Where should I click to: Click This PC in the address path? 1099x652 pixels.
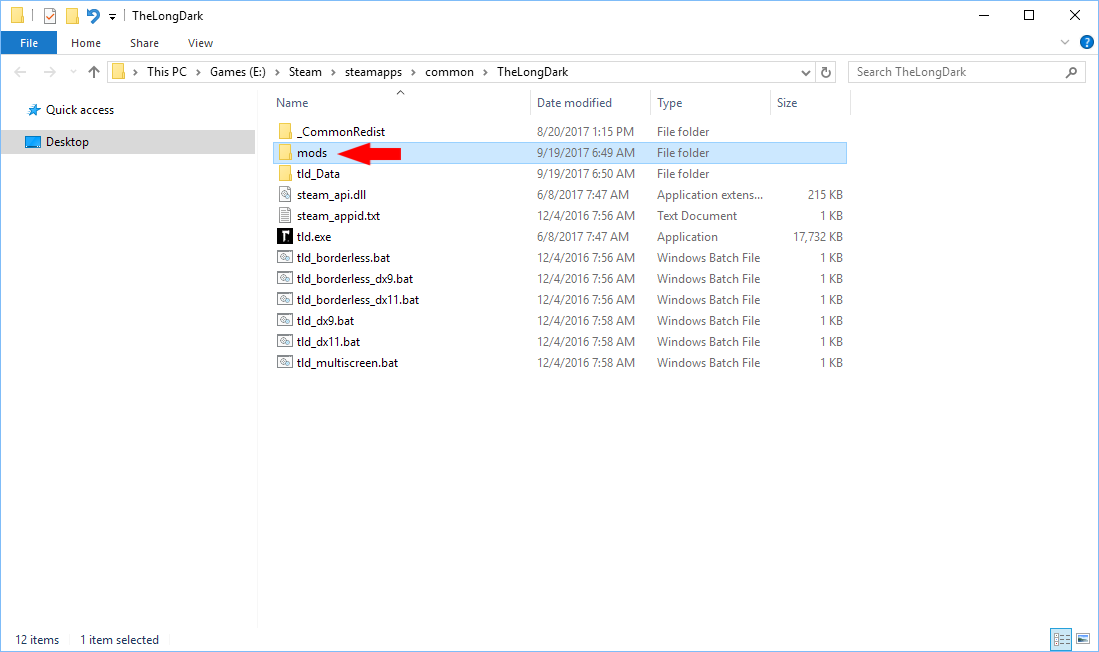(x=167, y=72)
